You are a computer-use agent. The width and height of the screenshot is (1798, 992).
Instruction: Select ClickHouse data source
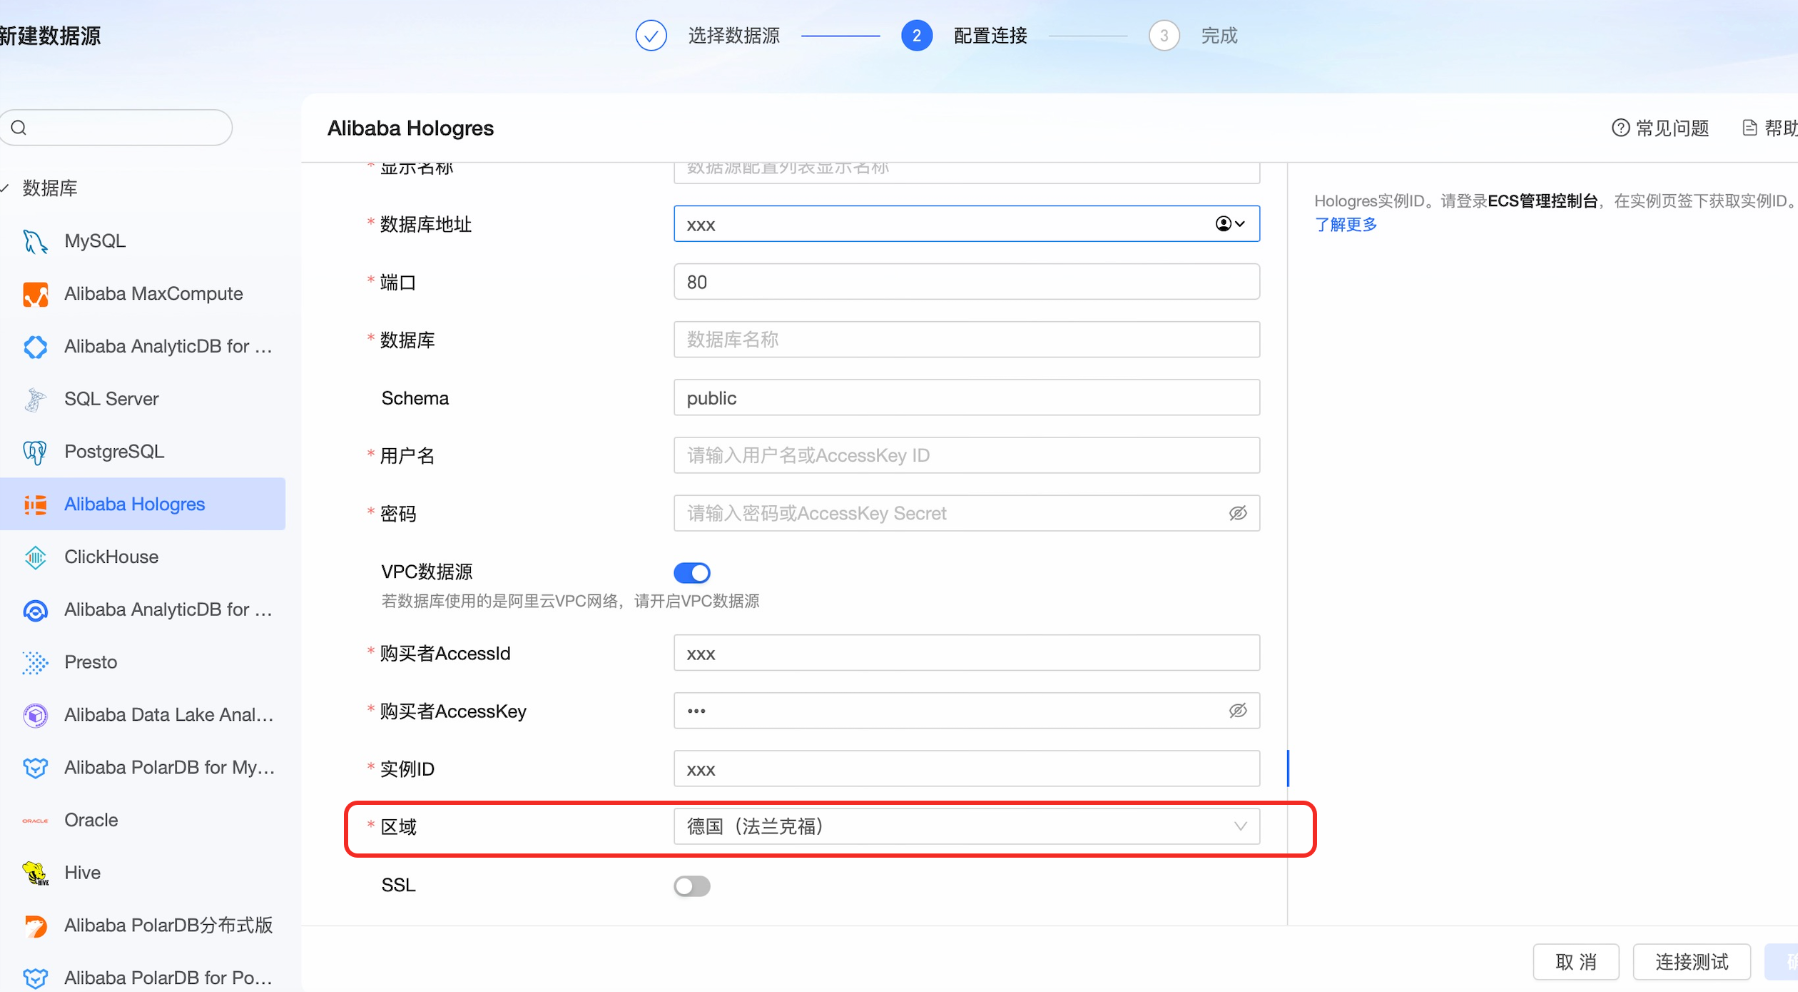142,557
